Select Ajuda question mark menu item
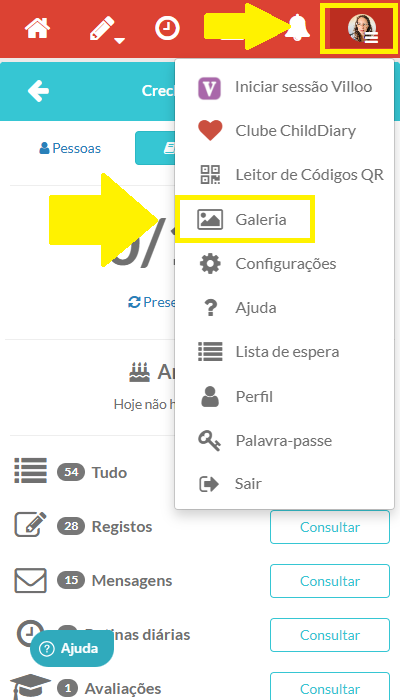This screenshot has height=700, width=400. (284, 308)
